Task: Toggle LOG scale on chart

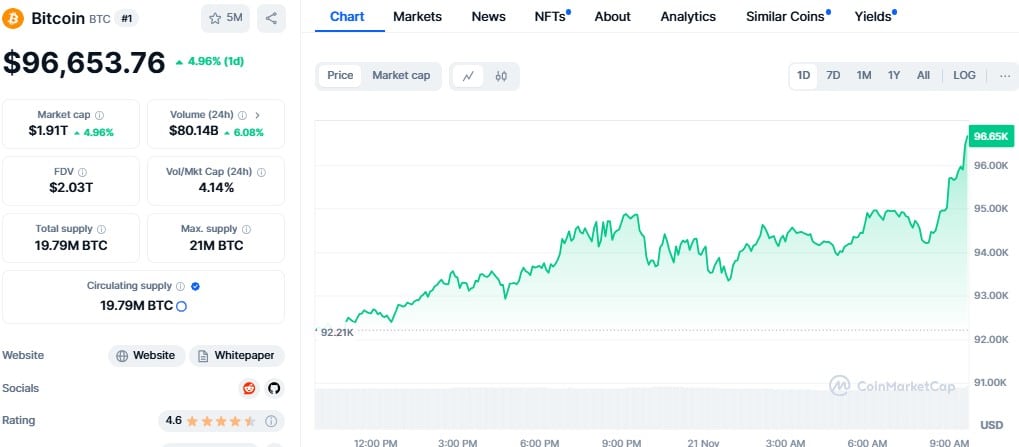Action: pyautogui.click(x=964, y=75)
